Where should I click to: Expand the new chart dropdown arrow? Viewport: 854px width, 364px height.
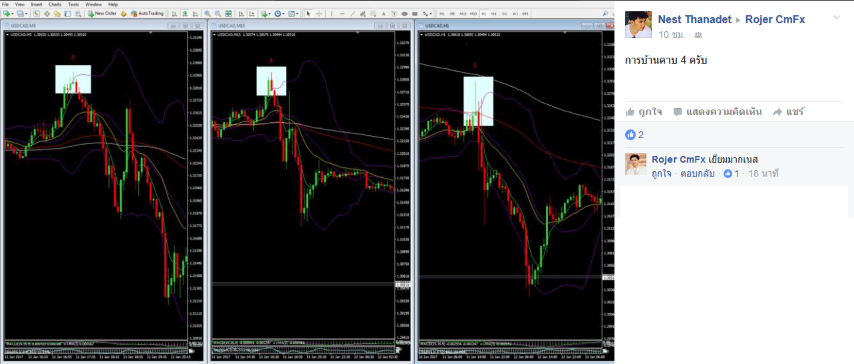pyautogui.click(x=13, y=14)
